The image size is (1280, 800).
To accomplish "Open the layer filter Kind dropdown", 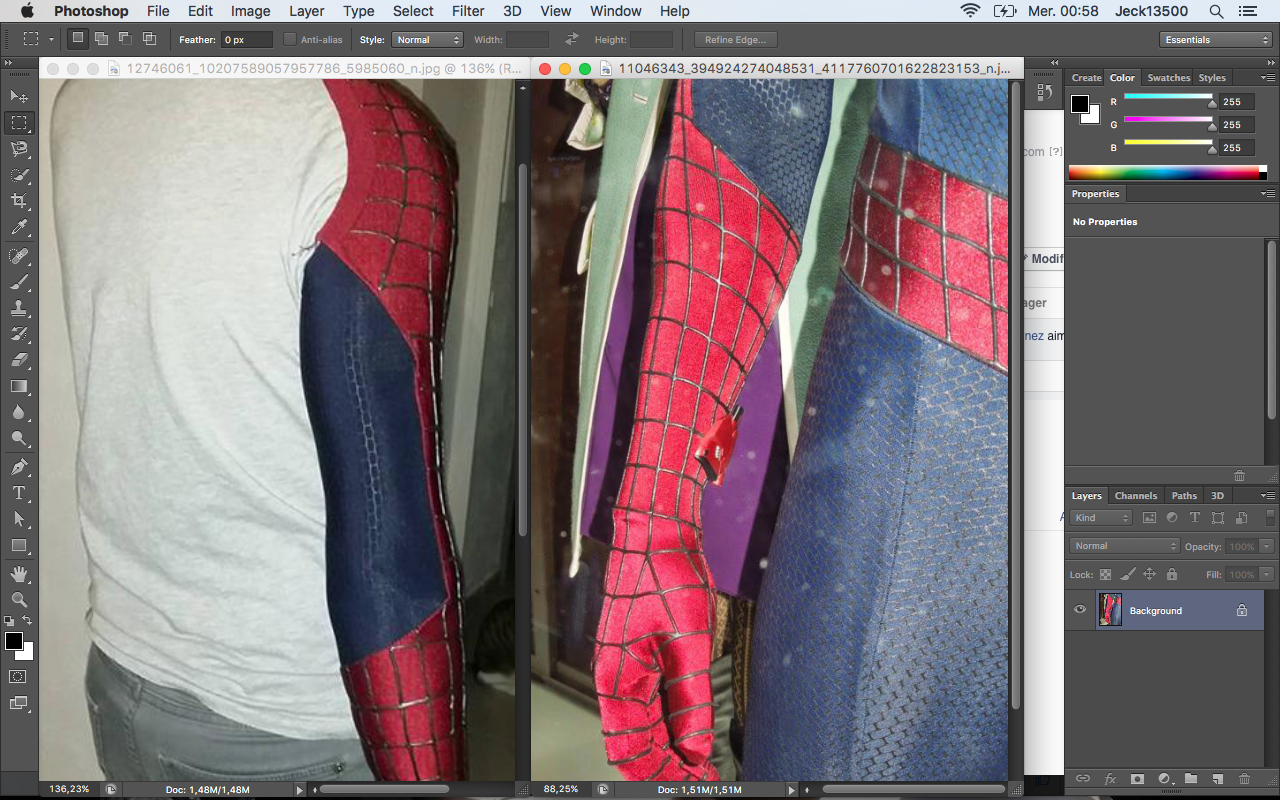I will 1101,518.
